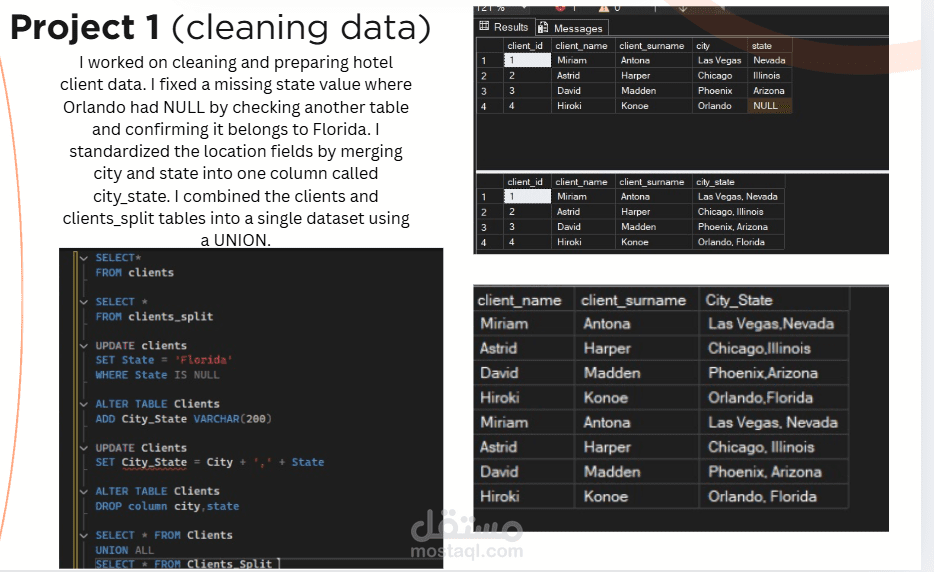Viewport: 934px width, 572px height.
Task: Click 'DROP column' keyword in the code
Action: point(131,506)
